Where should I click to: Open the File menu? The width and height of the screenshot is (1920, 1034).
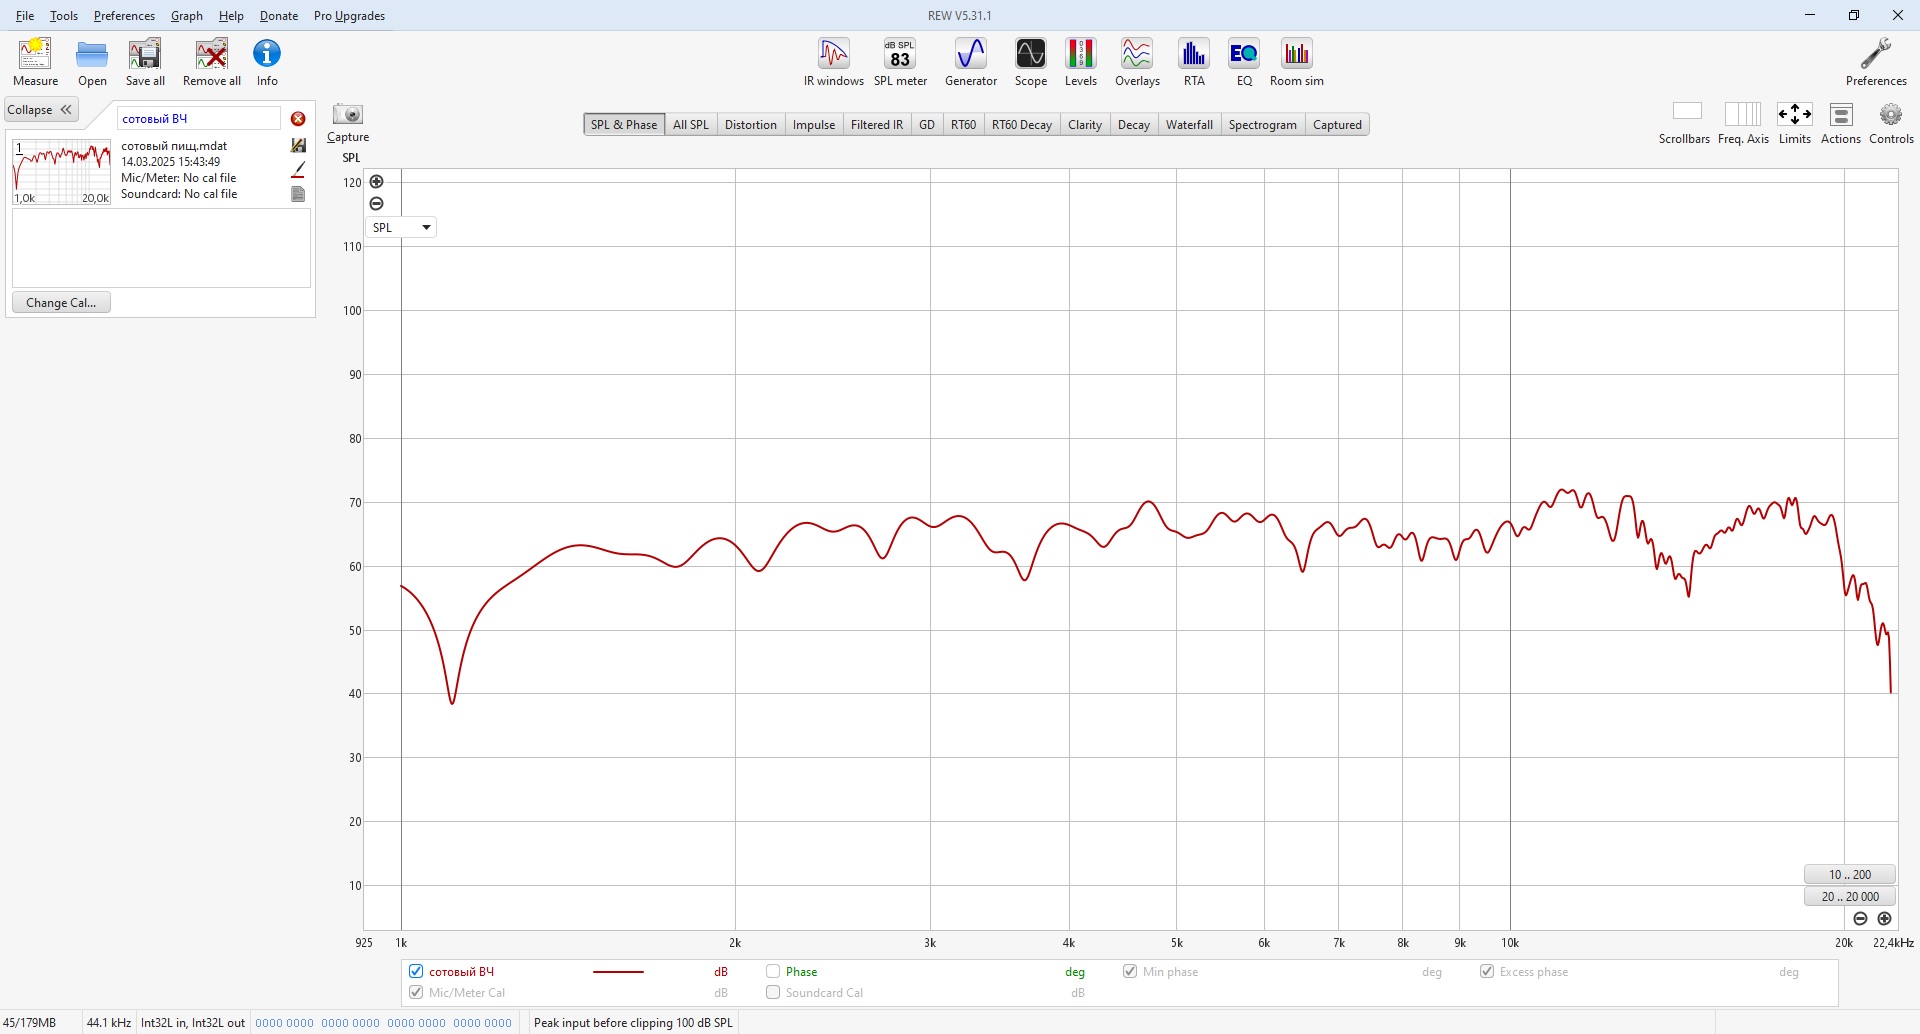pos(25,16)
